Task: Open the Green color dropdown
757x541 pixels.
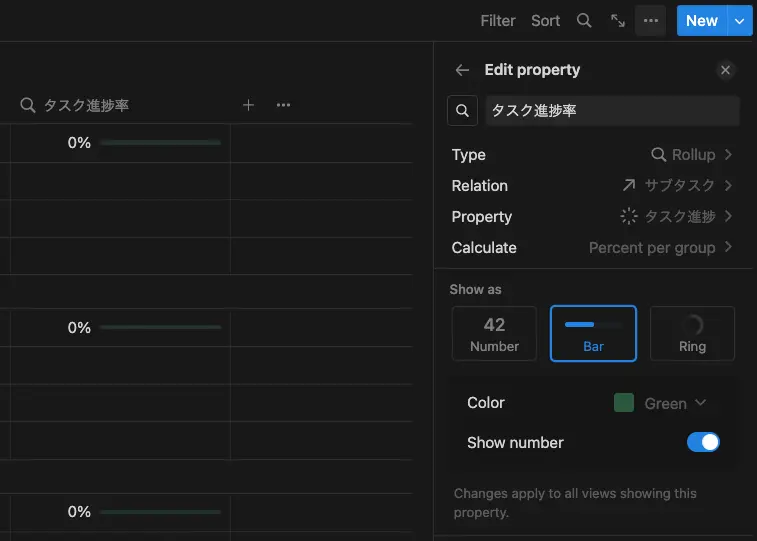Action: (x=661, y=403)
